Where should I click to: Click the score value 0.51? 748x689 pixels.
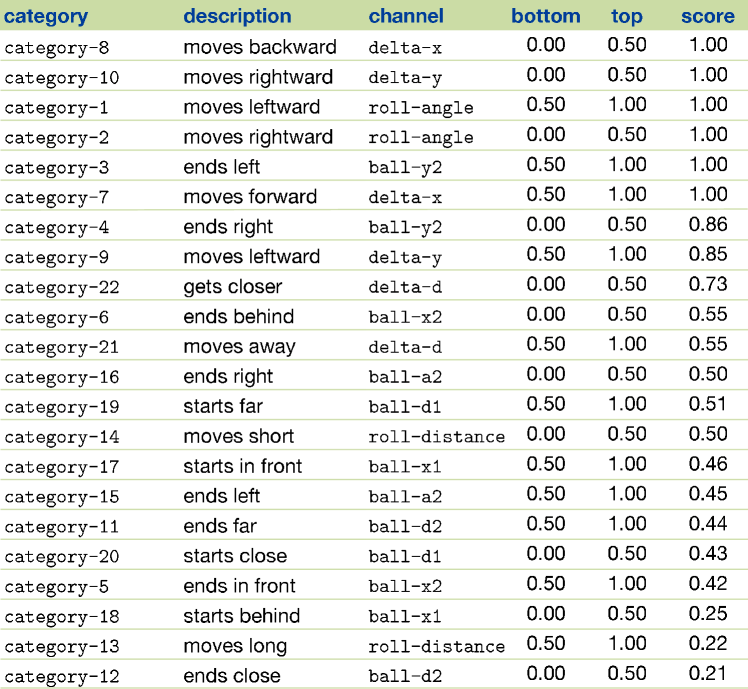pyautogui.click(x=708, y=404)
